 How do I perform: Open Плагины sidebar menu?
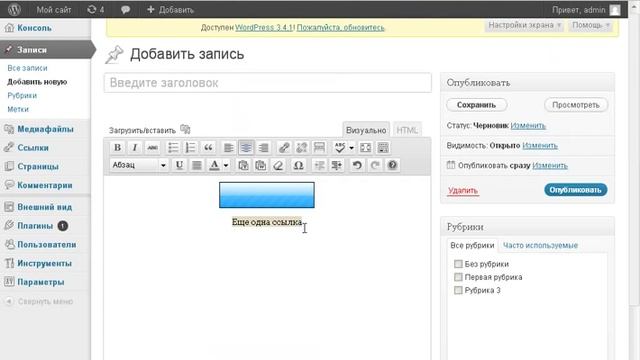coord(35,226)
